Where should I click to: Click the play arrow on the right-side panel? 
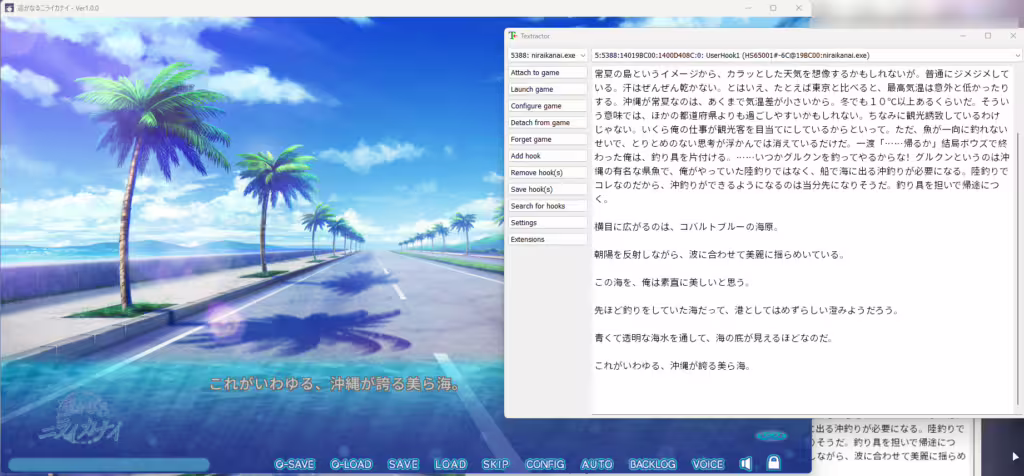pyautogui.click(x=1016, y=456)
